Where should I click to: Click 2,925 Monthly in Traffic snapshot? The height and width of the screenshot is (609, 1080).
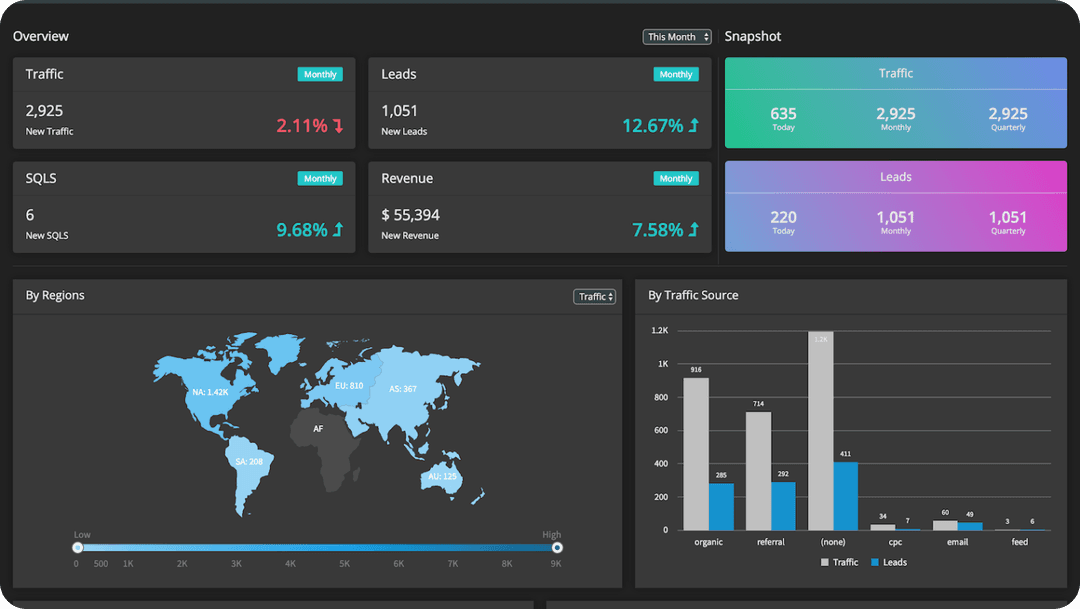895,118
